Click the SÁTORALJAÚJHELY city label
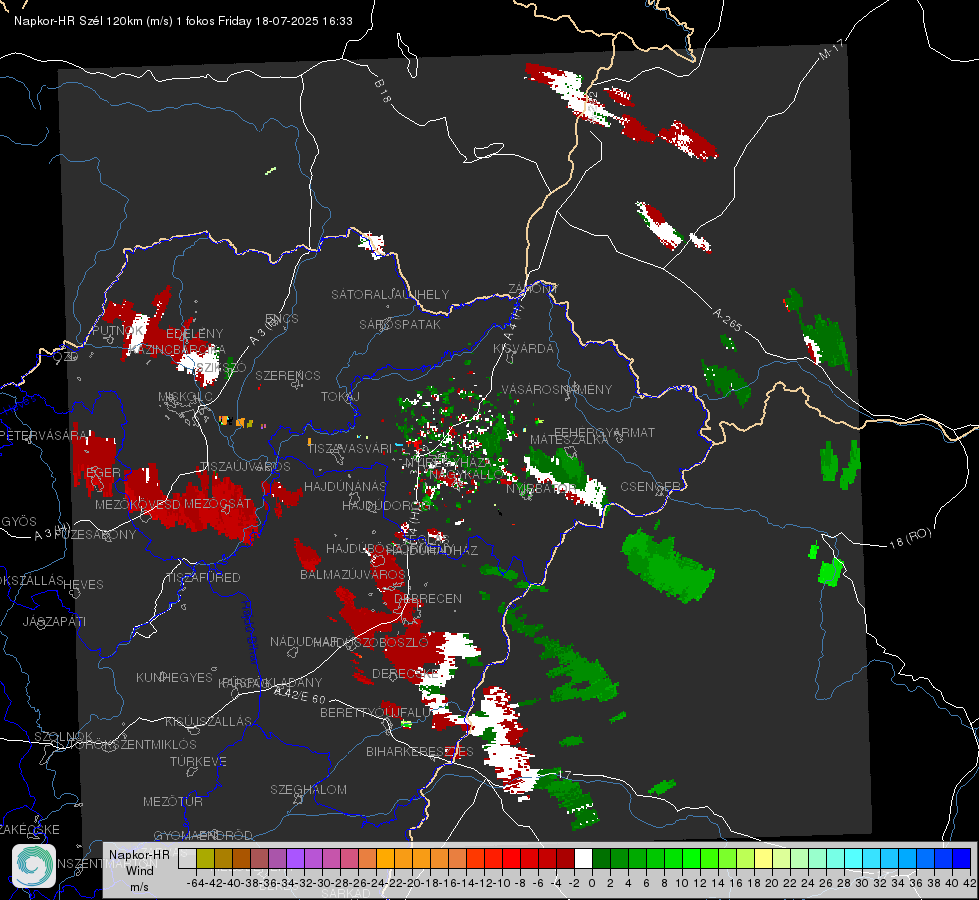This screenshot has height=900, width=979. [x=390, y=294]
